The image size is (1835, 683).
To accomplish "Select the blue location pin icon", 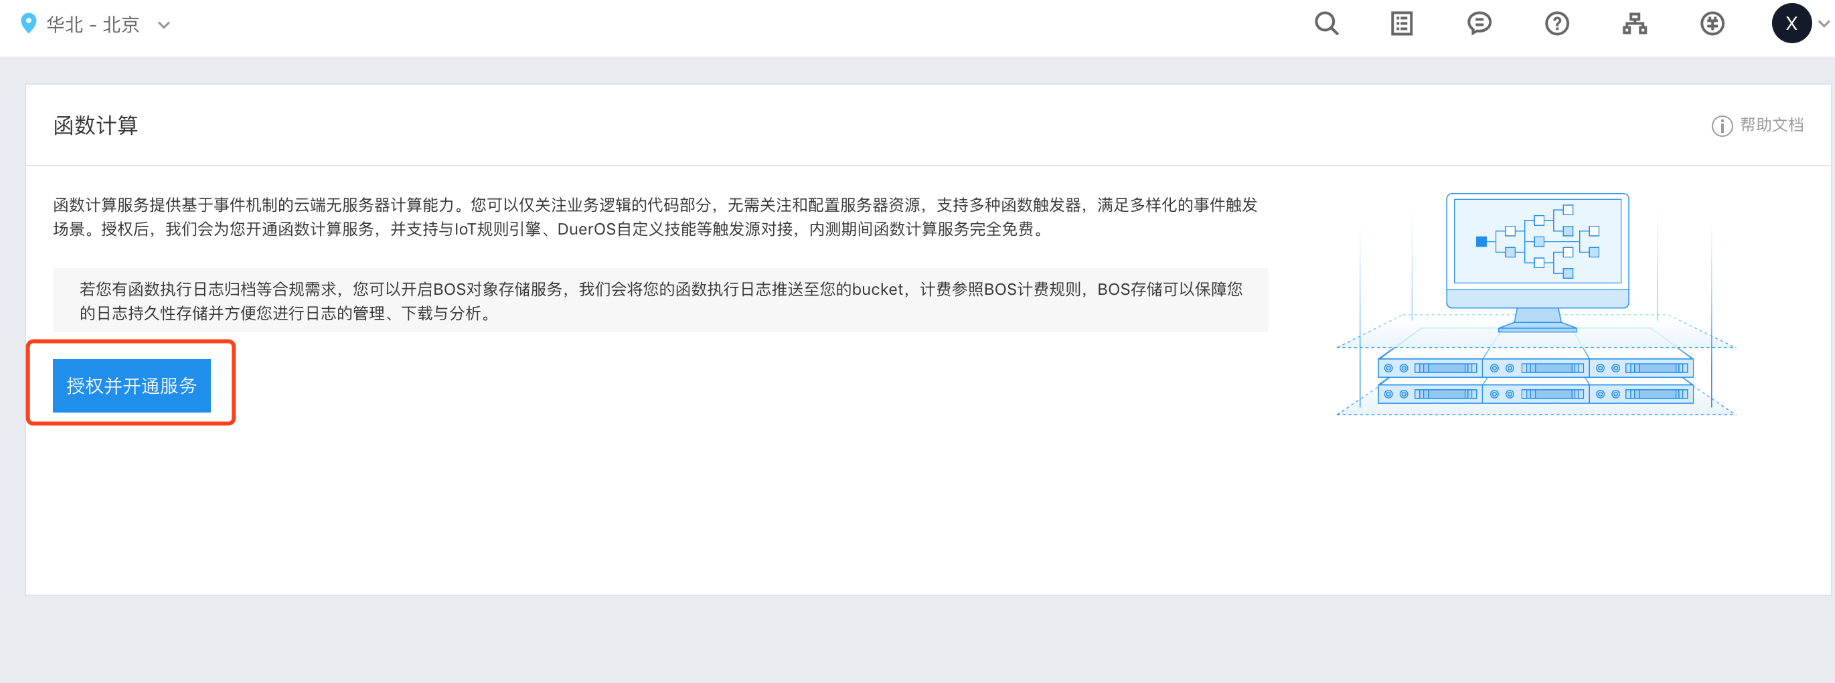I will coord(28,23).
